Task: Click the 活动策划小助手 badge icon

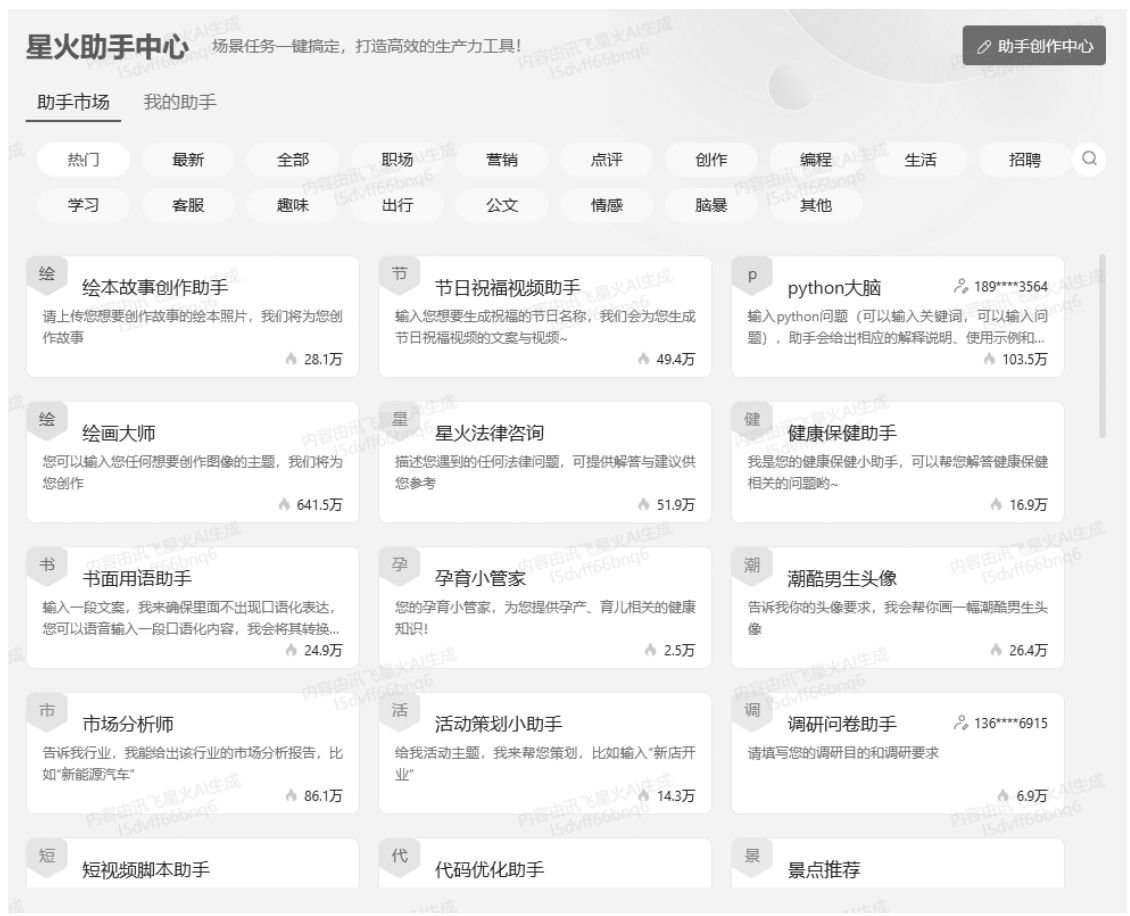Action: point(399,711)
